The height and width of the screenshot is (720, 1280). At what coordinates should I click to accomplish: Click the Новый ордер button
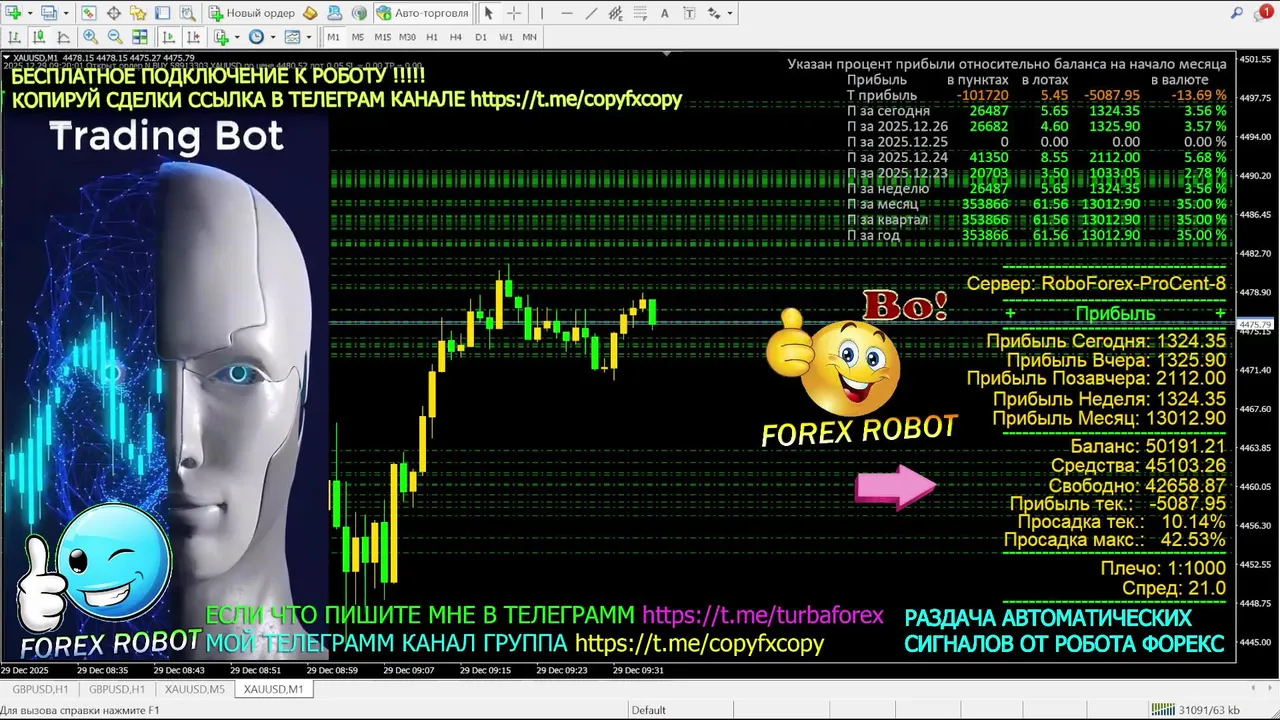pos(251,13)
